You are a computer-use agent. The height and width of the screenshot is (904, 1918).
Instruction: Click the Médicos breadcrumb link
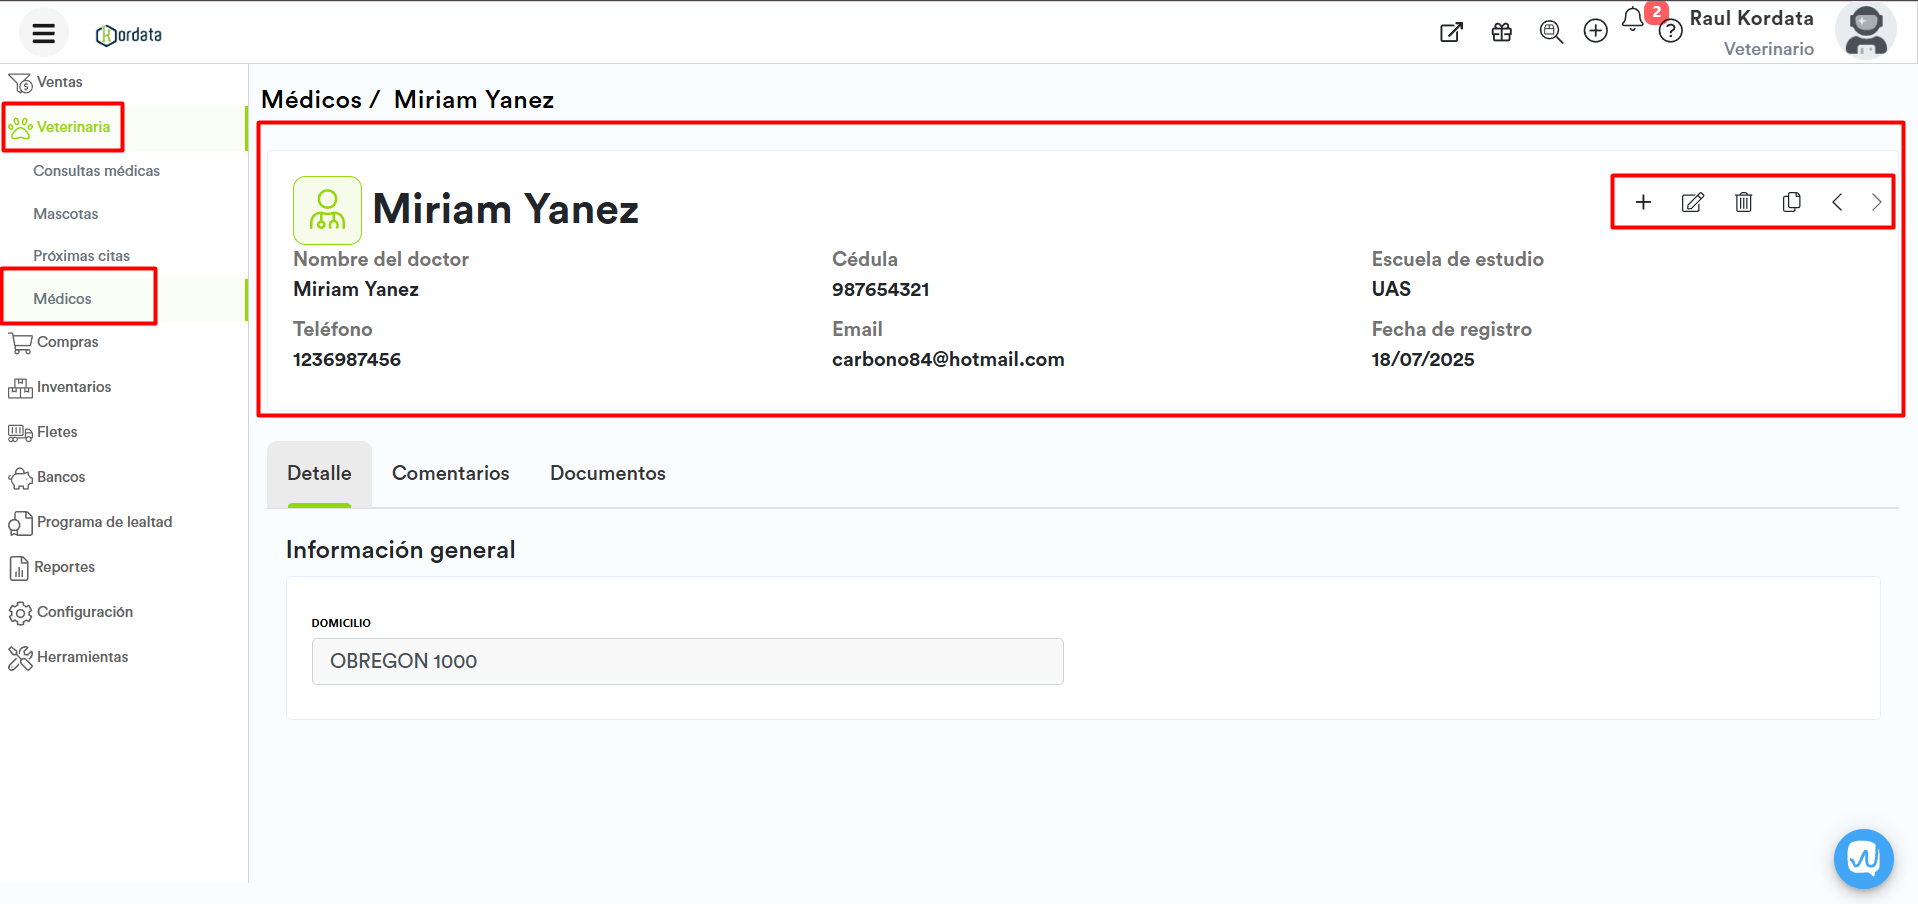pyautogui.click(x=311, y=100)
